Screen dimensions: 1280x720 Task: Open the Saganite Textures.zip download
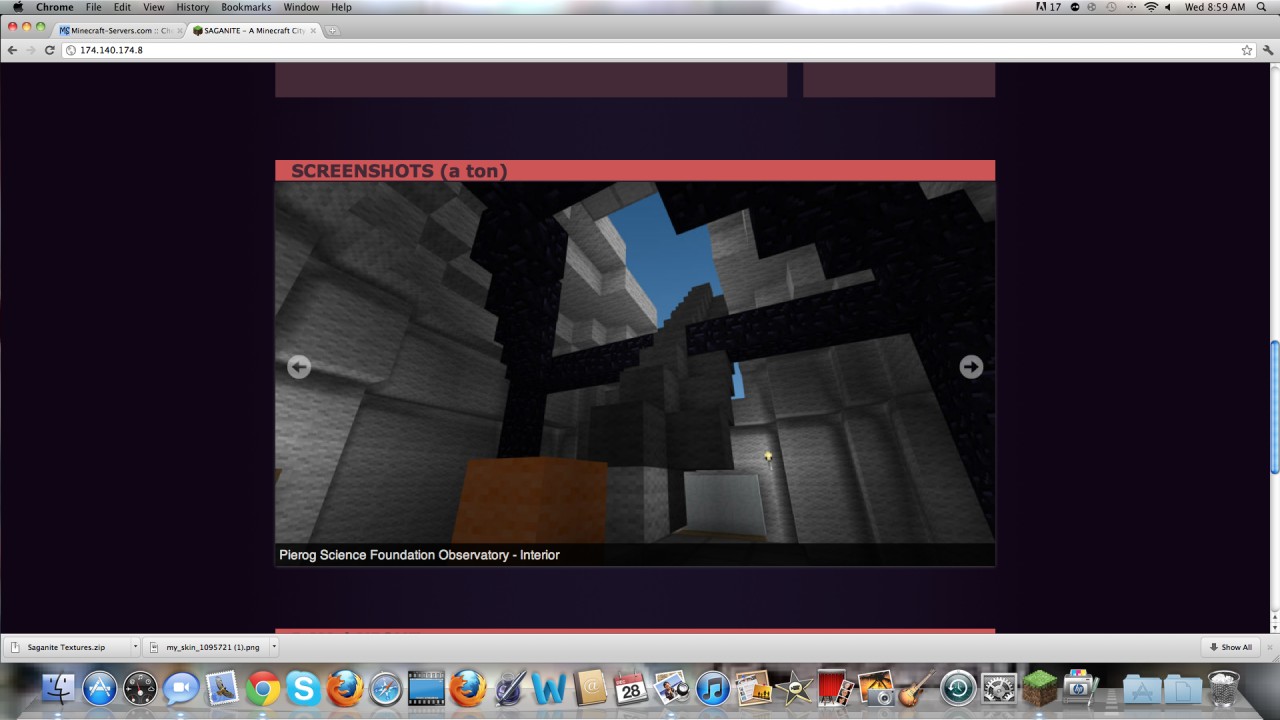pyautogui.click(x=66, y=647)
